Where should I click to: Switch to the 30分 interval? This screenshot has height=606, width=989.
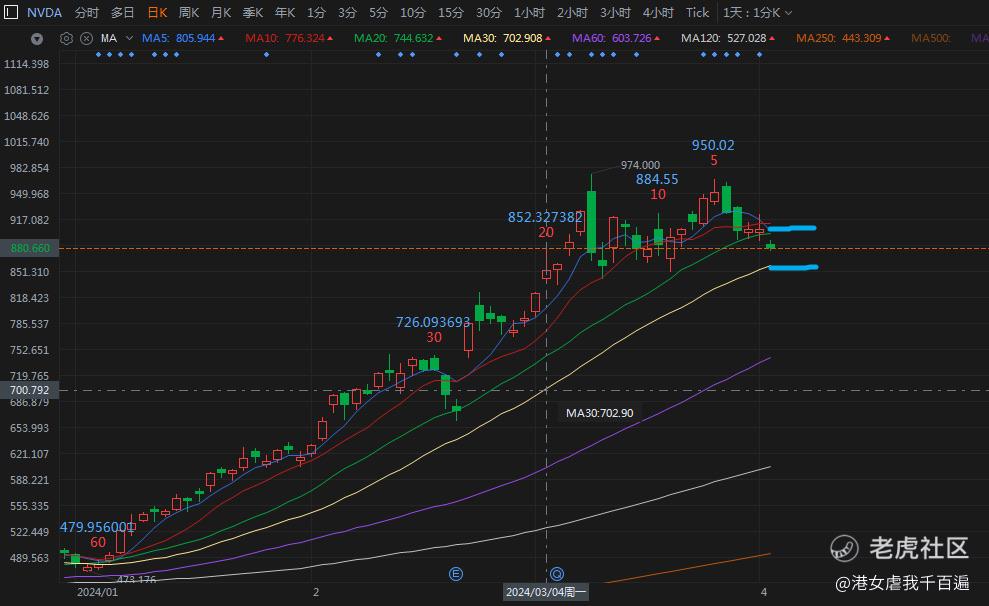pos(488,13)
